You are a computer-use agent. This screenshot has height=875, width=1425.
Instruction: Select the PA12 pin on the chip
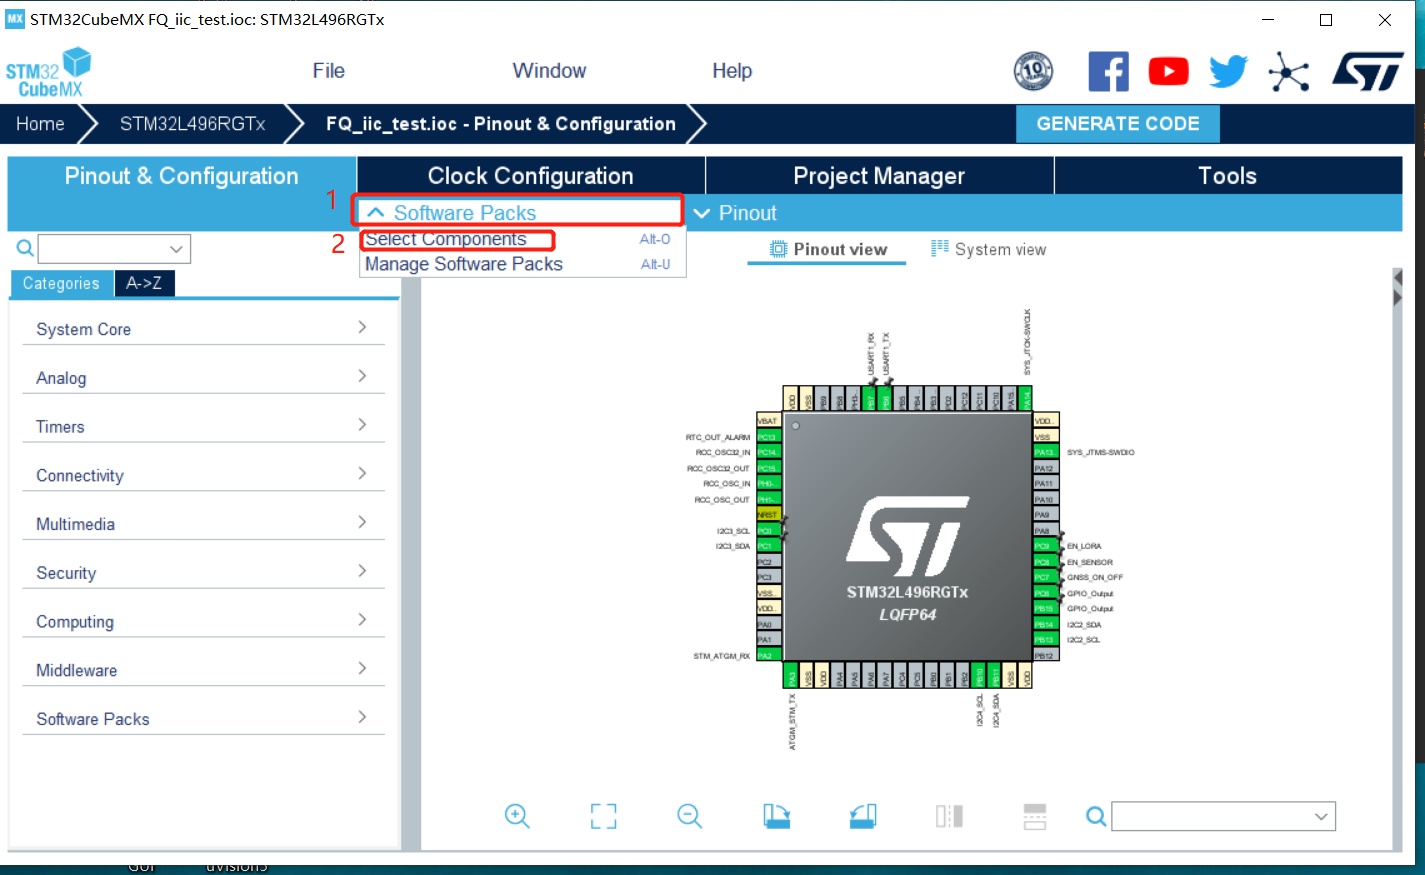[1045, 468]
